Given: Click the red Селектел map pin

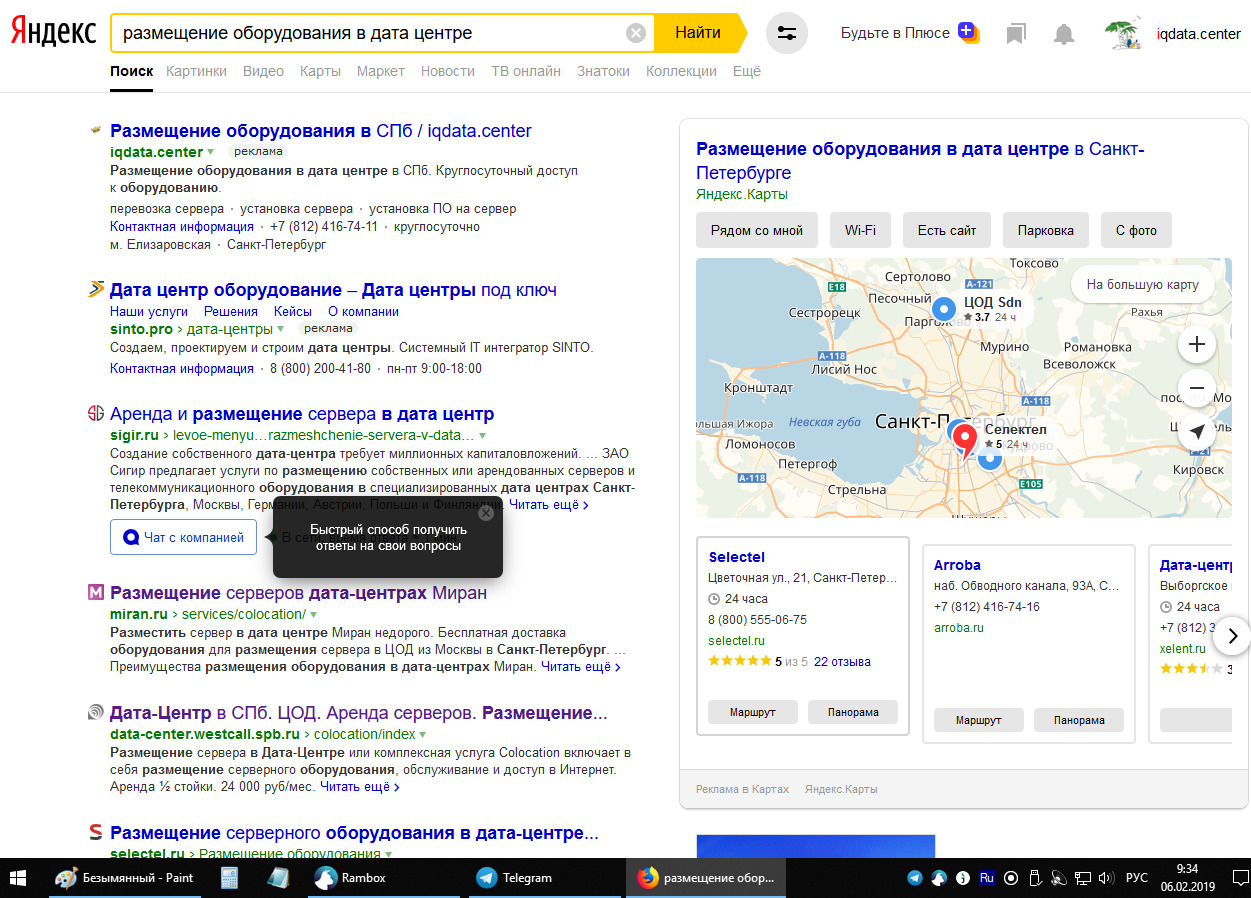Looking at the screenshot, I should (x=964, y=440).
